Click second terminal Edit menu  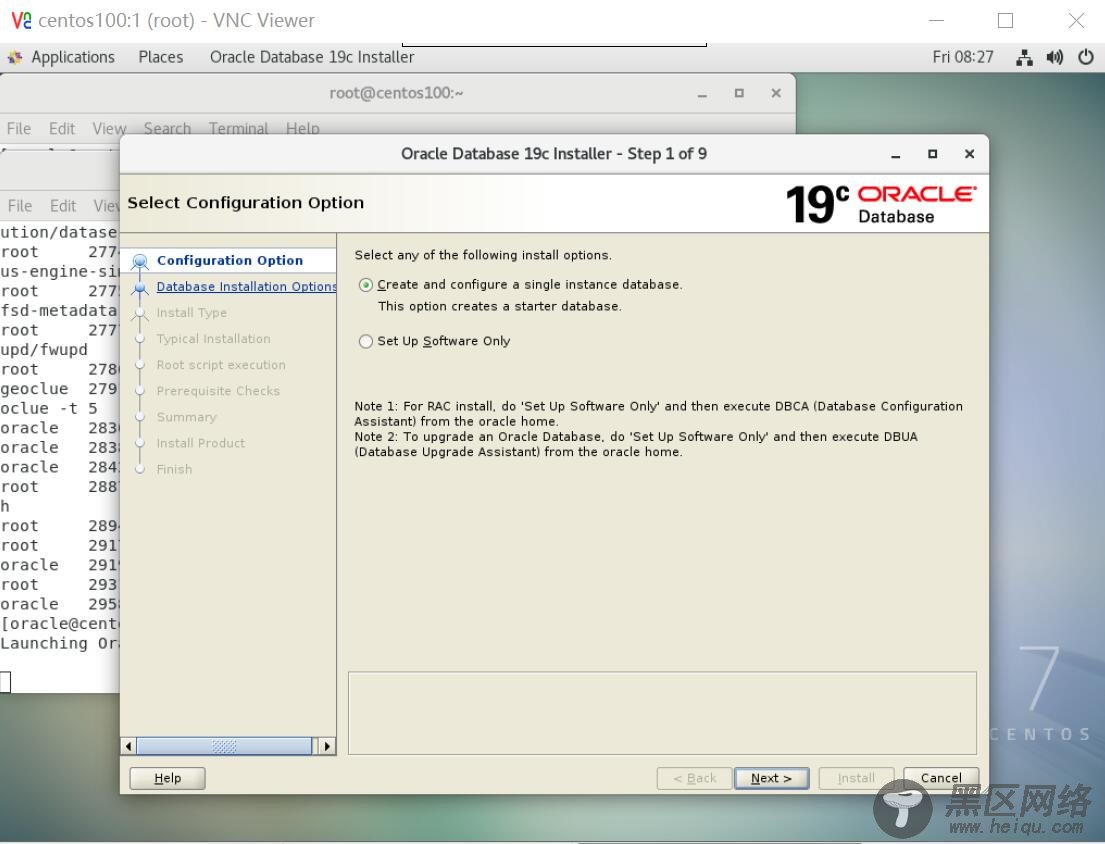[x=63, y=206]
